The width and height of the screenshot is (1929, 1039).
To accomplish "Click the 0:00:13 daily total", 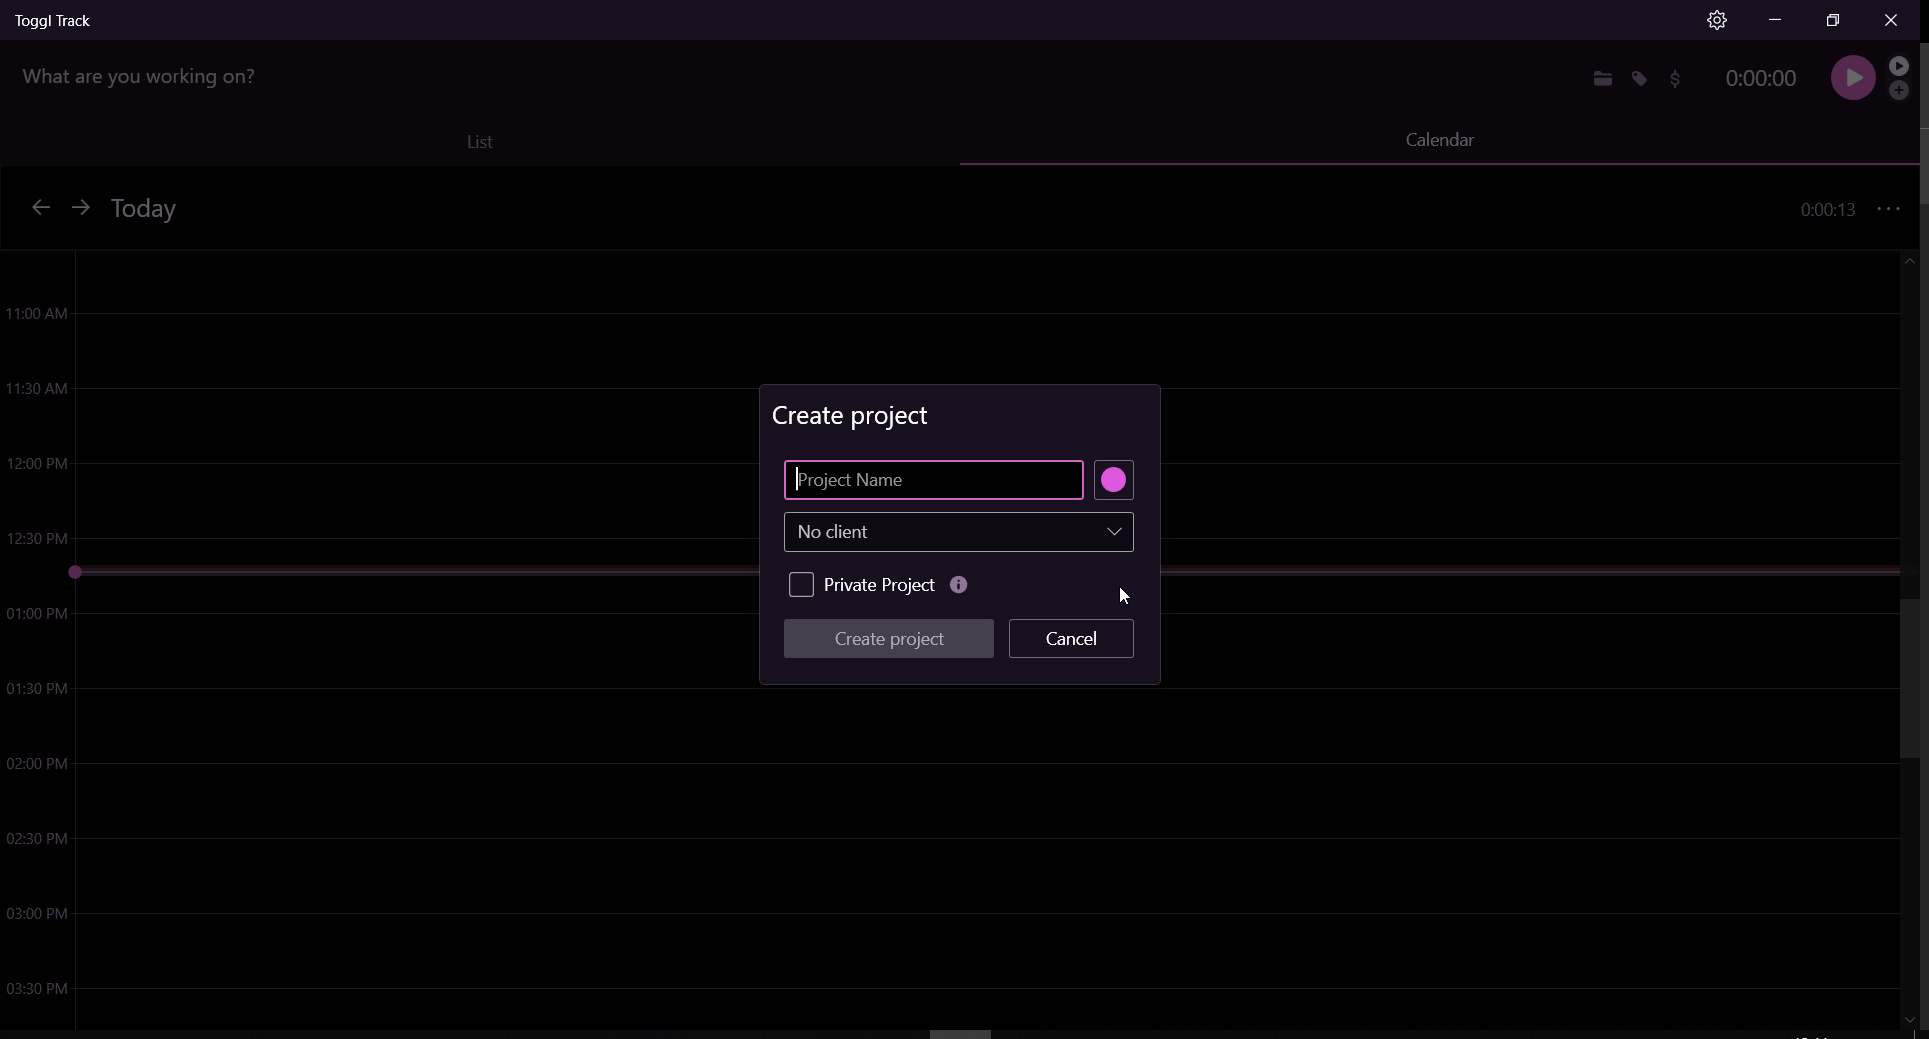I will pyautogui.click(x=1827, y=210).
